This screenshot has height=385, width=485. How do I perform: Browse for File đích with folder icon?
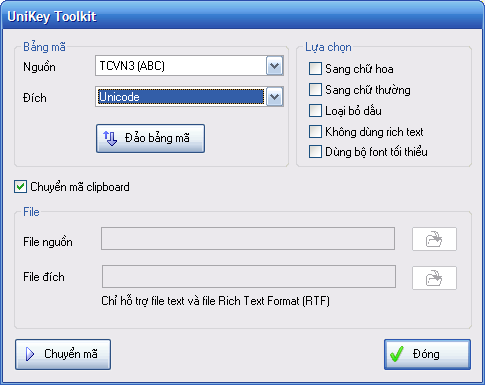click(434, 278)
